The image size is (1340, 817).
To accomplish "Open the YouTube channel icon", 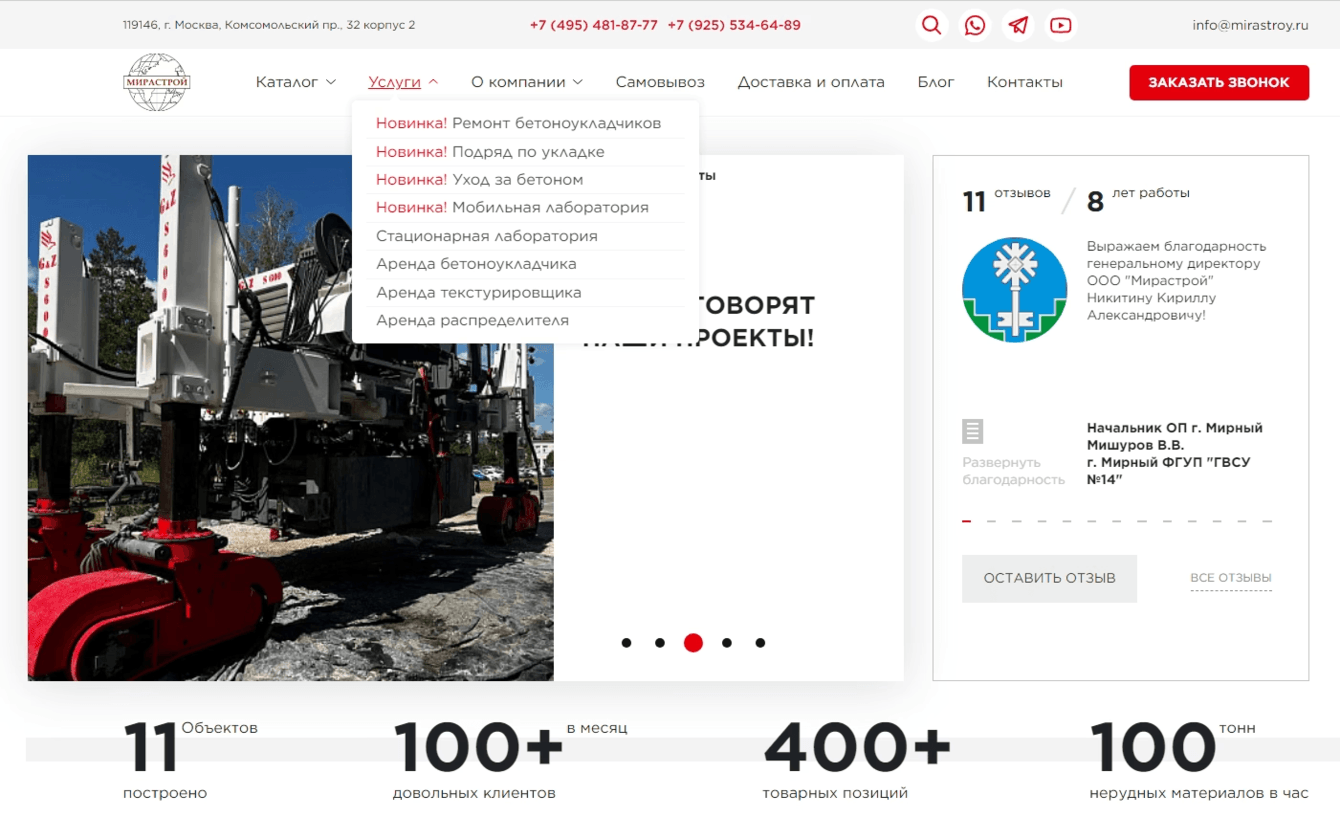I will click(x=1061, y=25).
